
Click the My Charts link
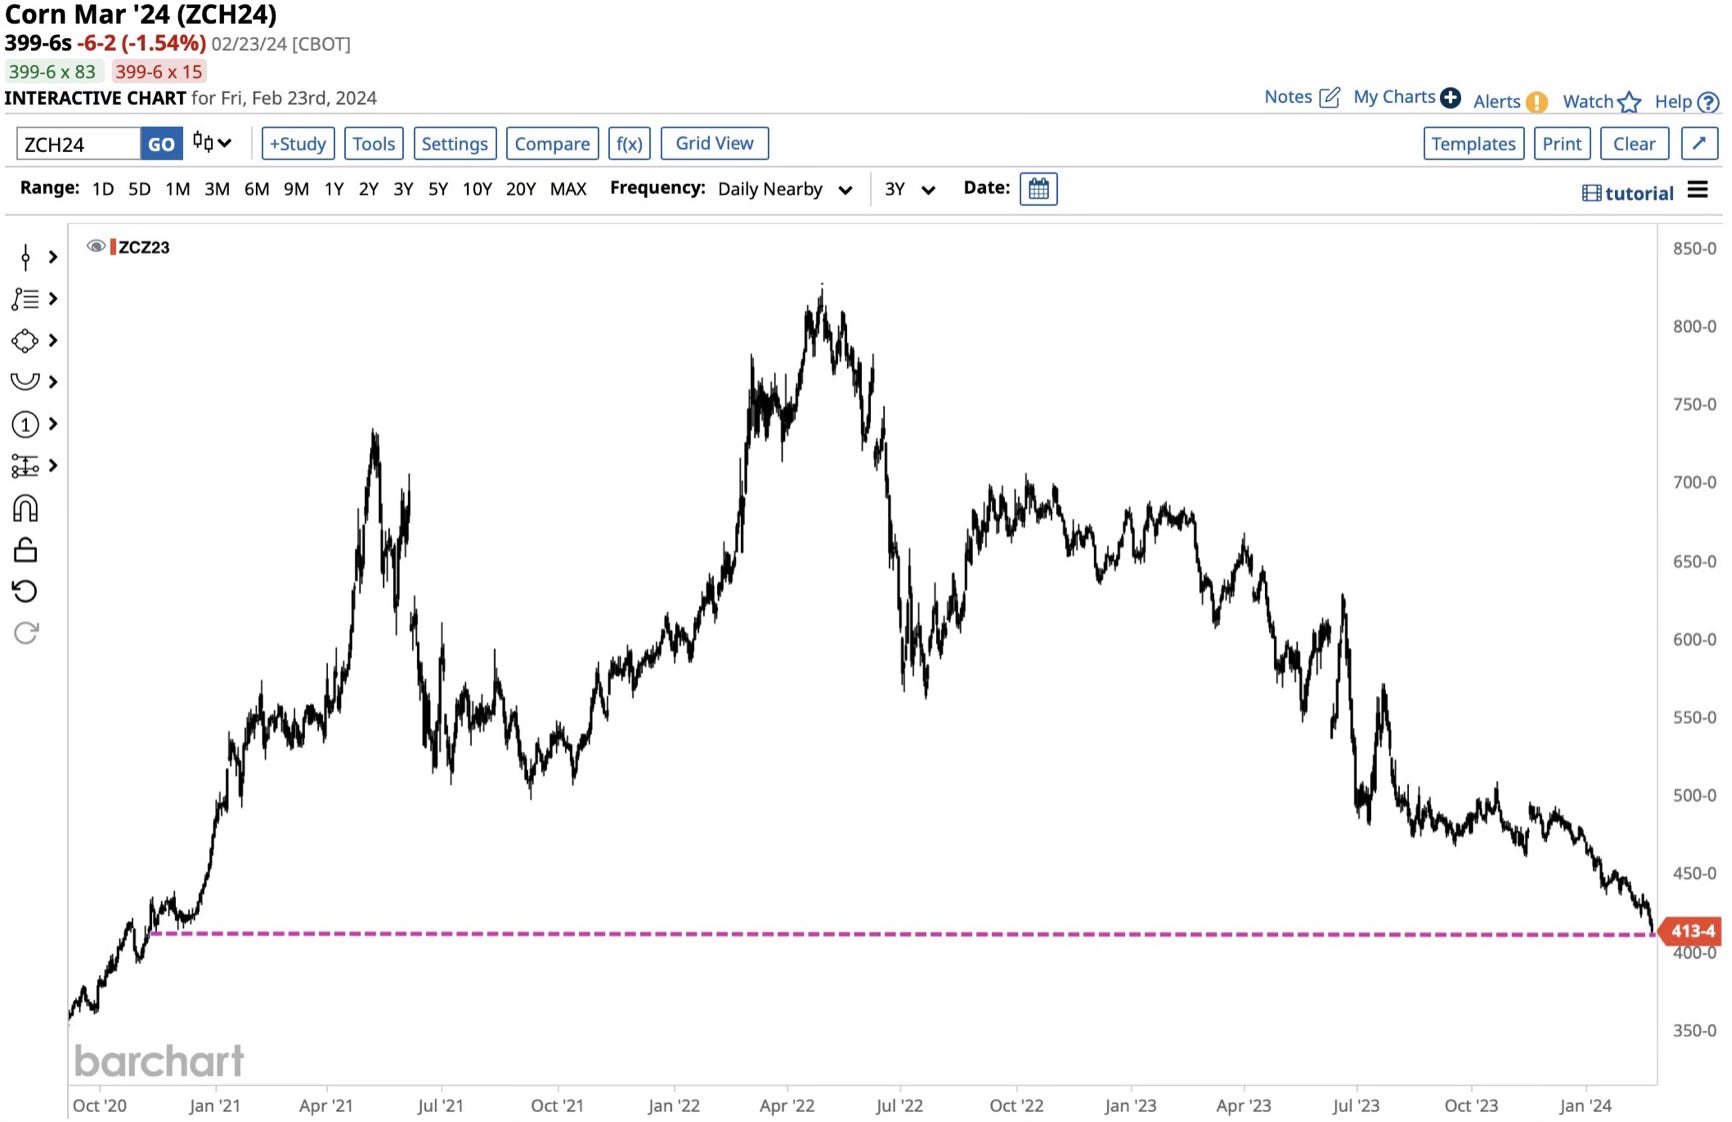[1394, 97]
